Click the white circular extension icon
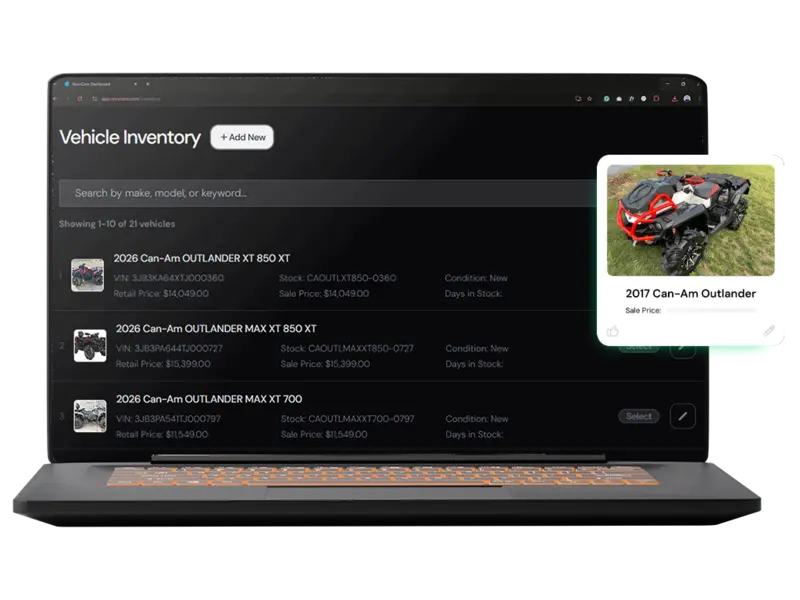This screenshot has height=600, width=800. [643, 98]
